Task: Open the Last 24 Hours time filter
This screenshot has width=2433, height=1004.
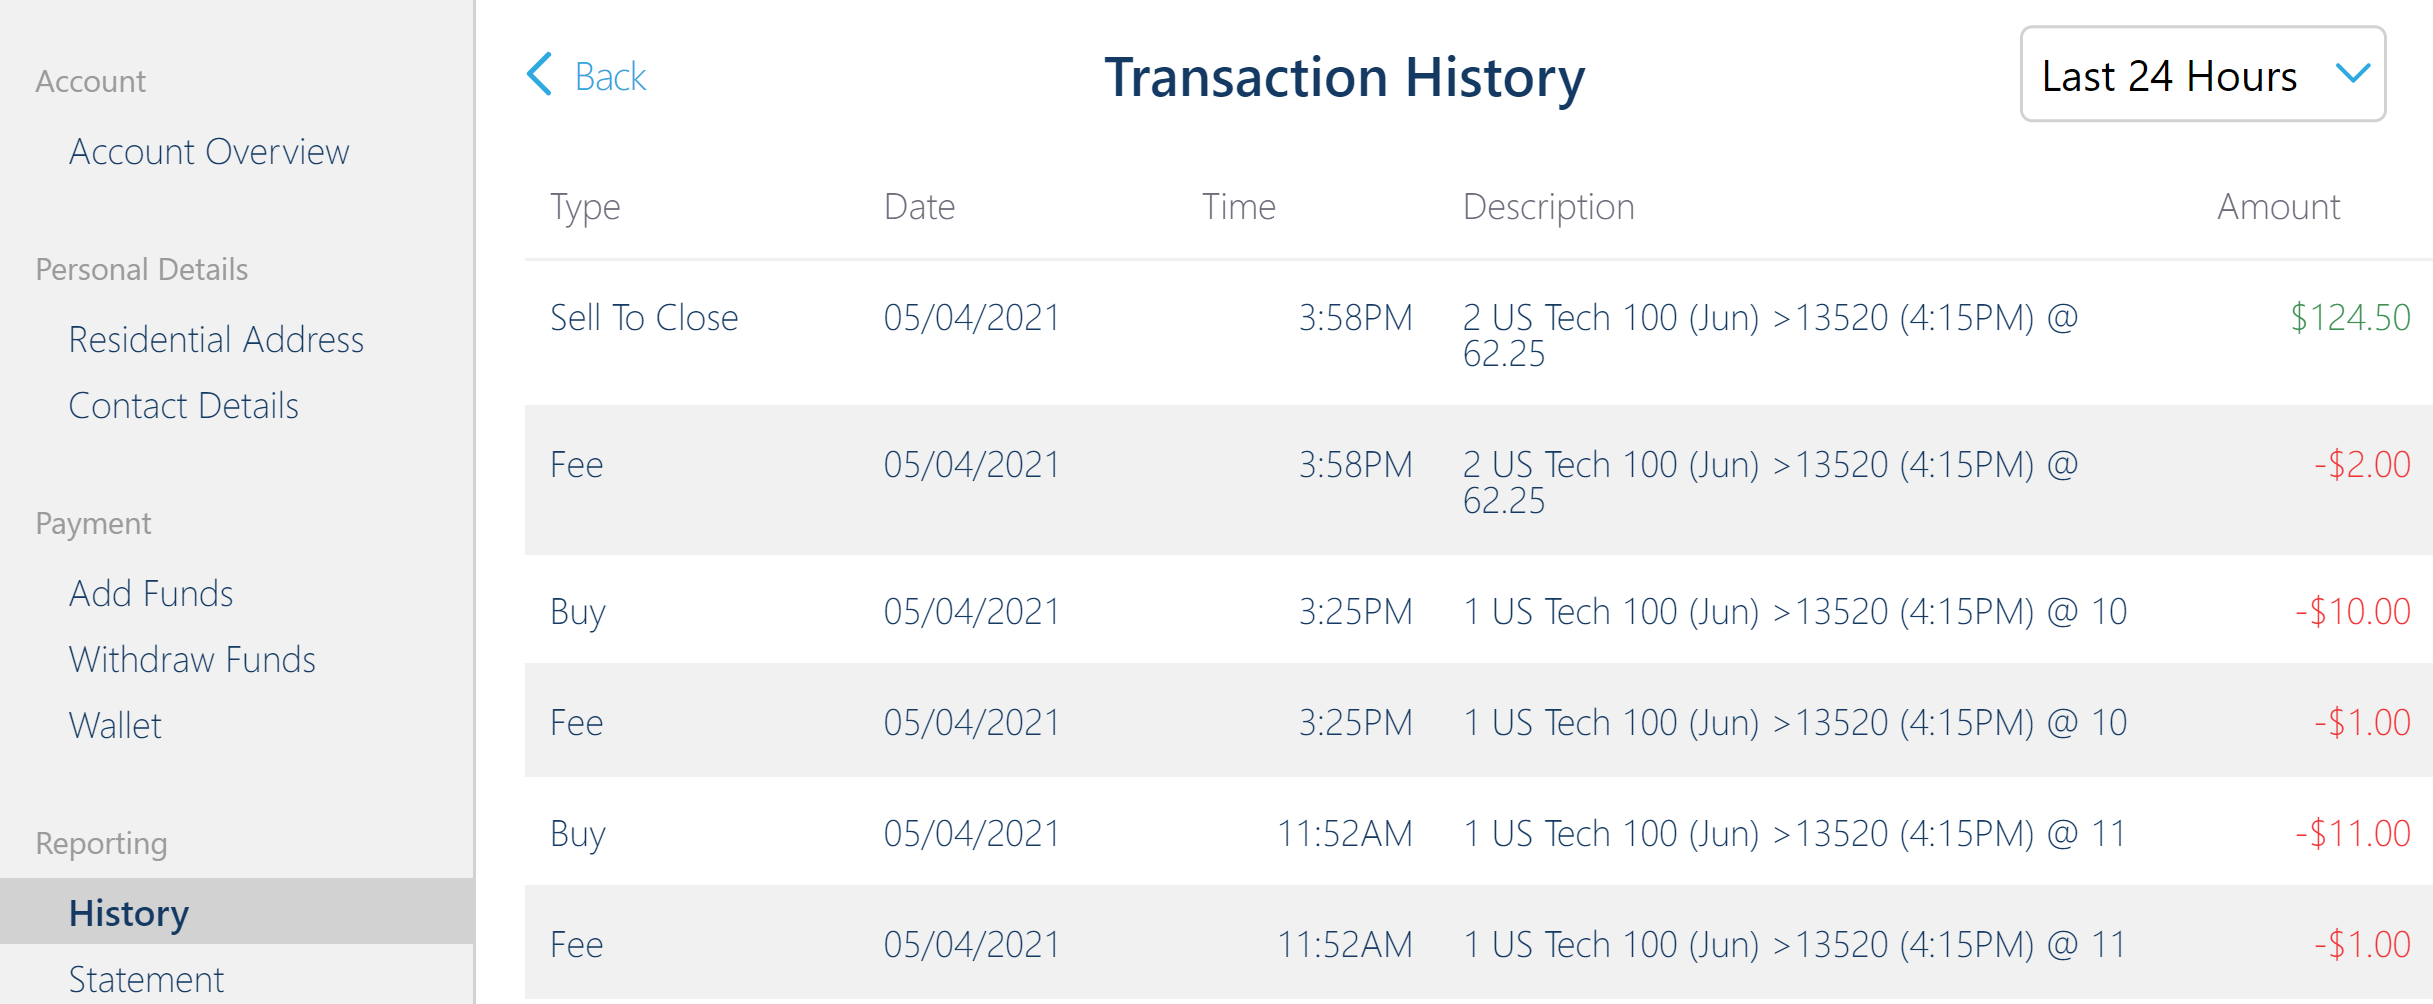Action: pos(2202,74)
